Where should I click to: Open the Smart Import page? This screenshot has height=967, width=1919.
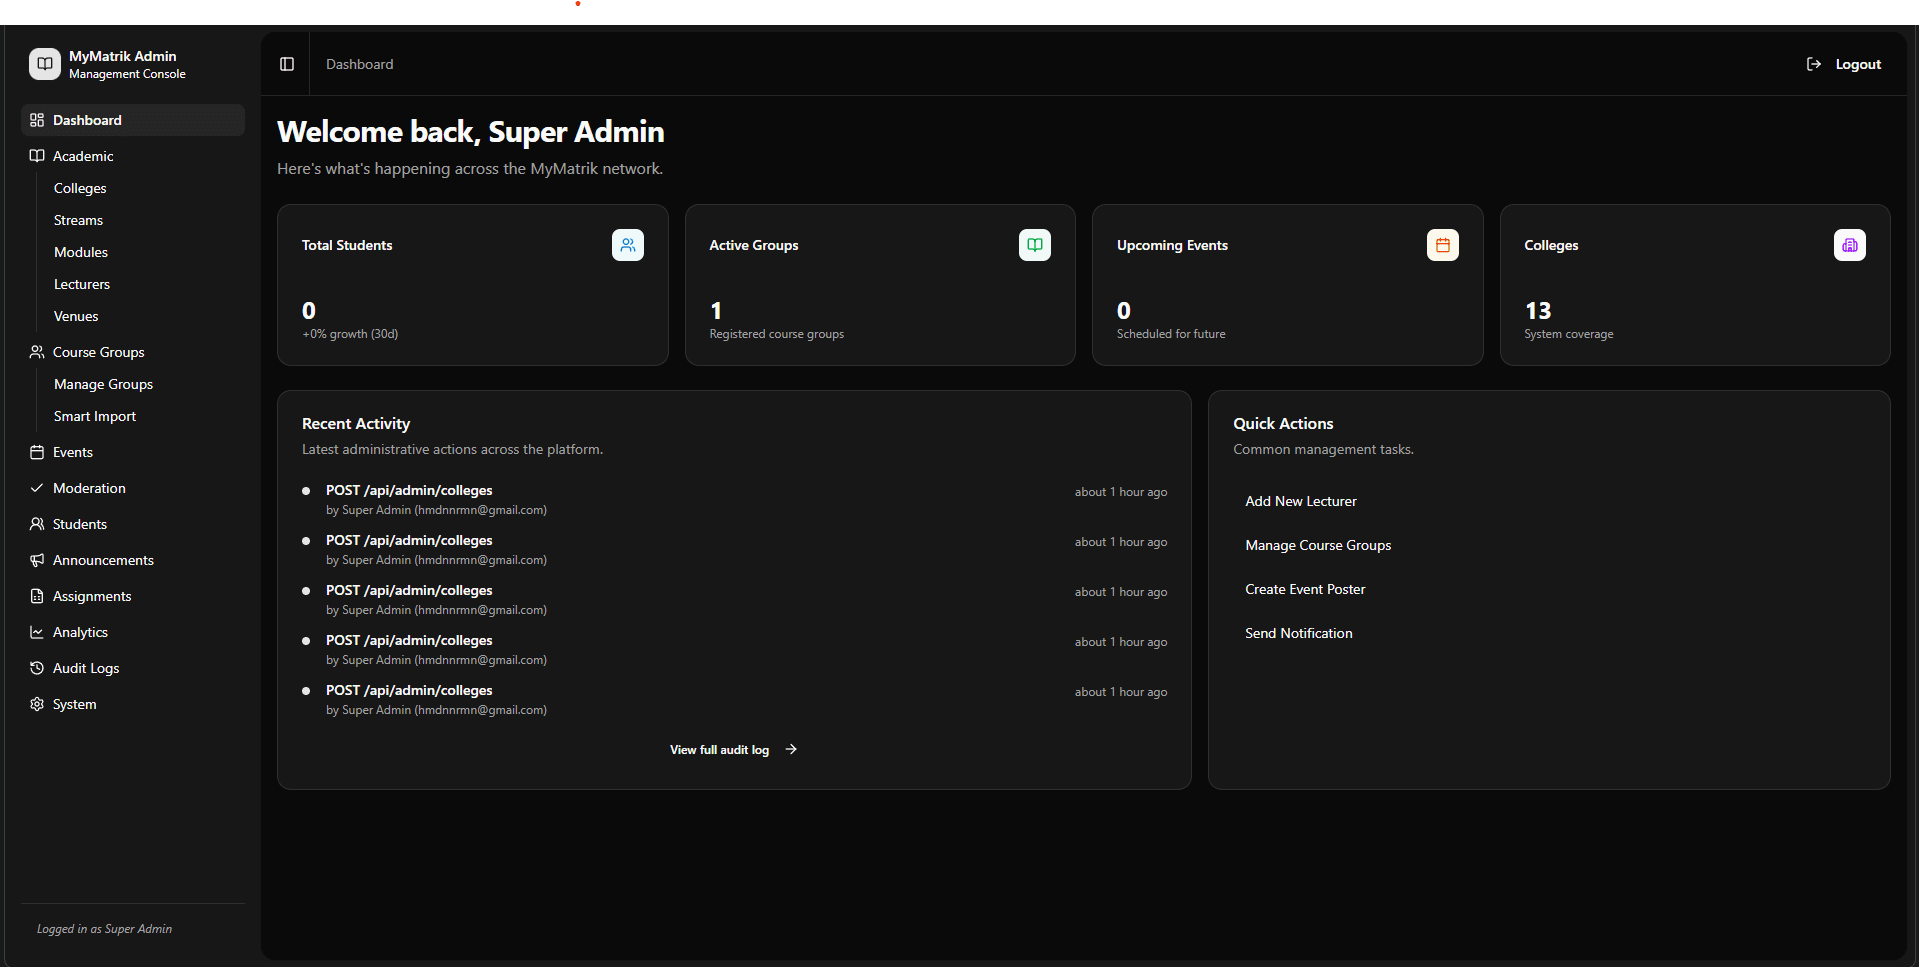[94, 416]
